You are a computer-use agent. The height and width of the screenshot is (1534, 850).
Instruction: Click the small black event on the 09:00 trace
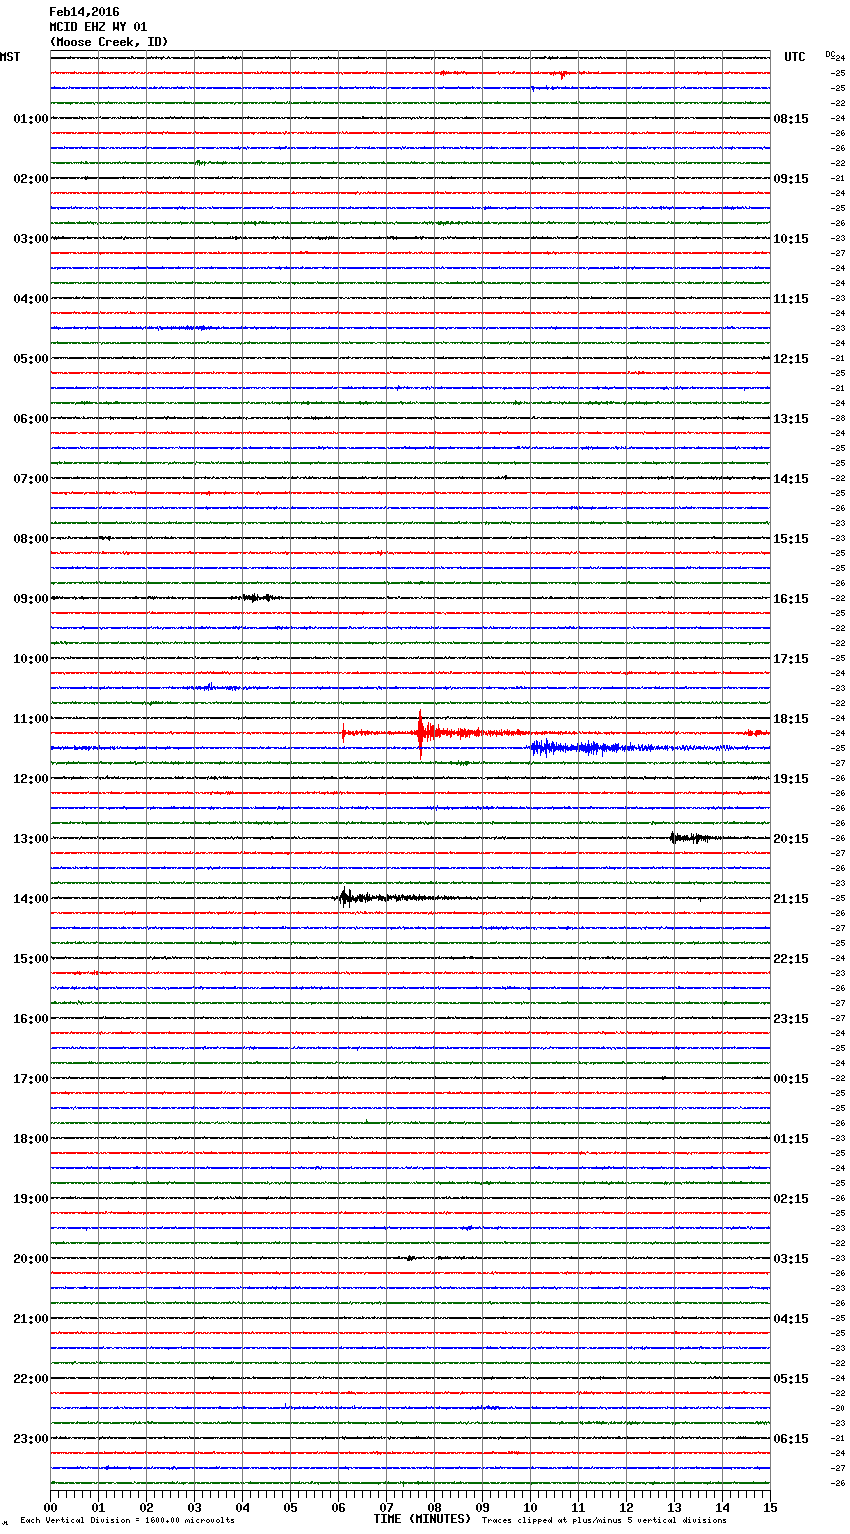click(256, 597)
